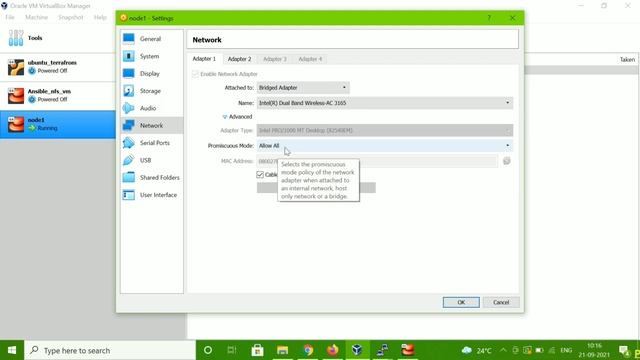Open USB settings category
The width and height of the screenshot is (640, 360).
click(x=151, y=160)
